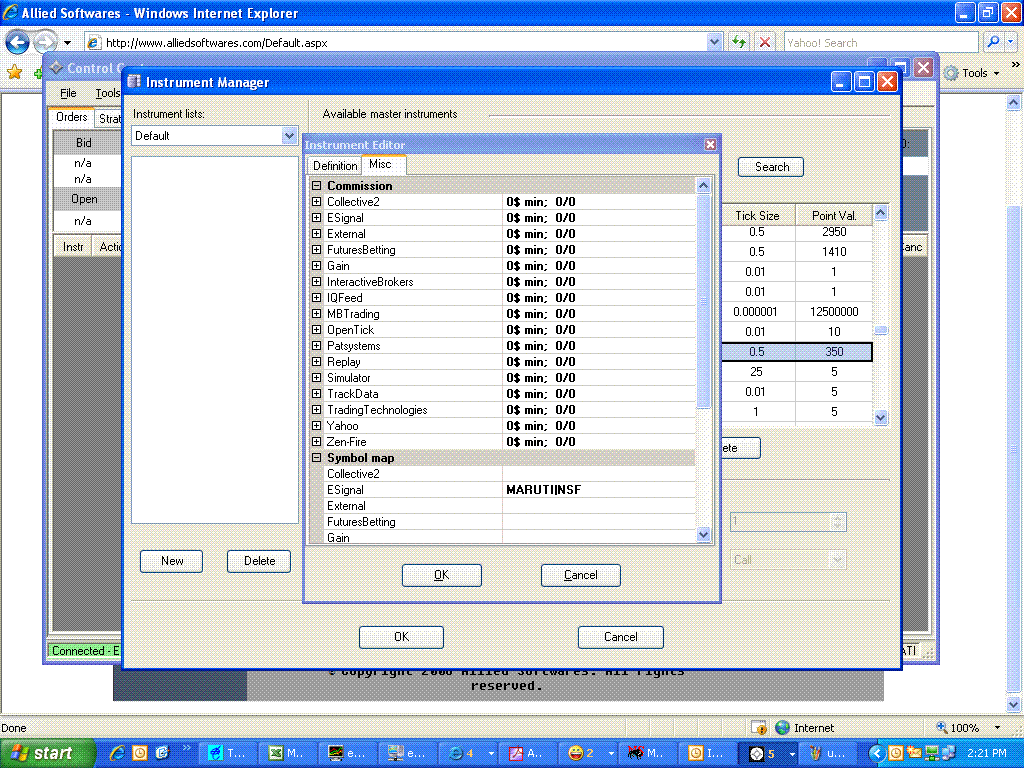Select the Orders tab in Control Center
The width and height of the screenshot is (1024, 768).
(71, 117)
